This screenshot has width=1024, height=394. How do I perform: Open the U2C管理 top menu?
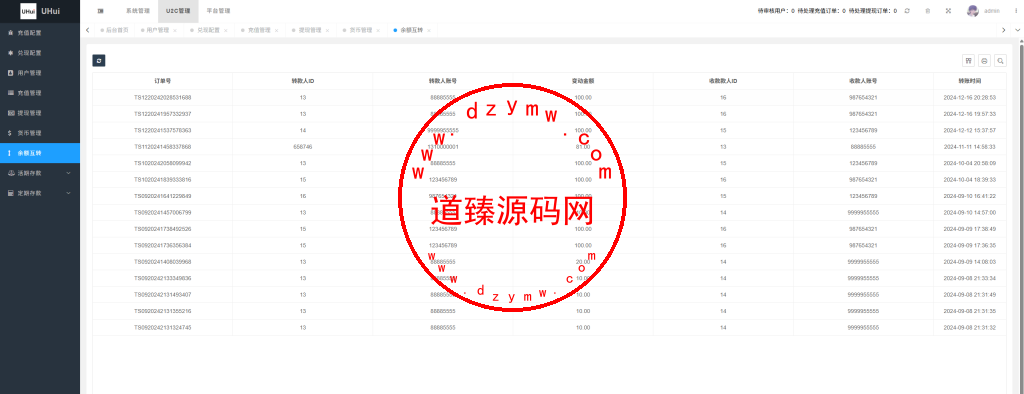click(x=178, y=11)
